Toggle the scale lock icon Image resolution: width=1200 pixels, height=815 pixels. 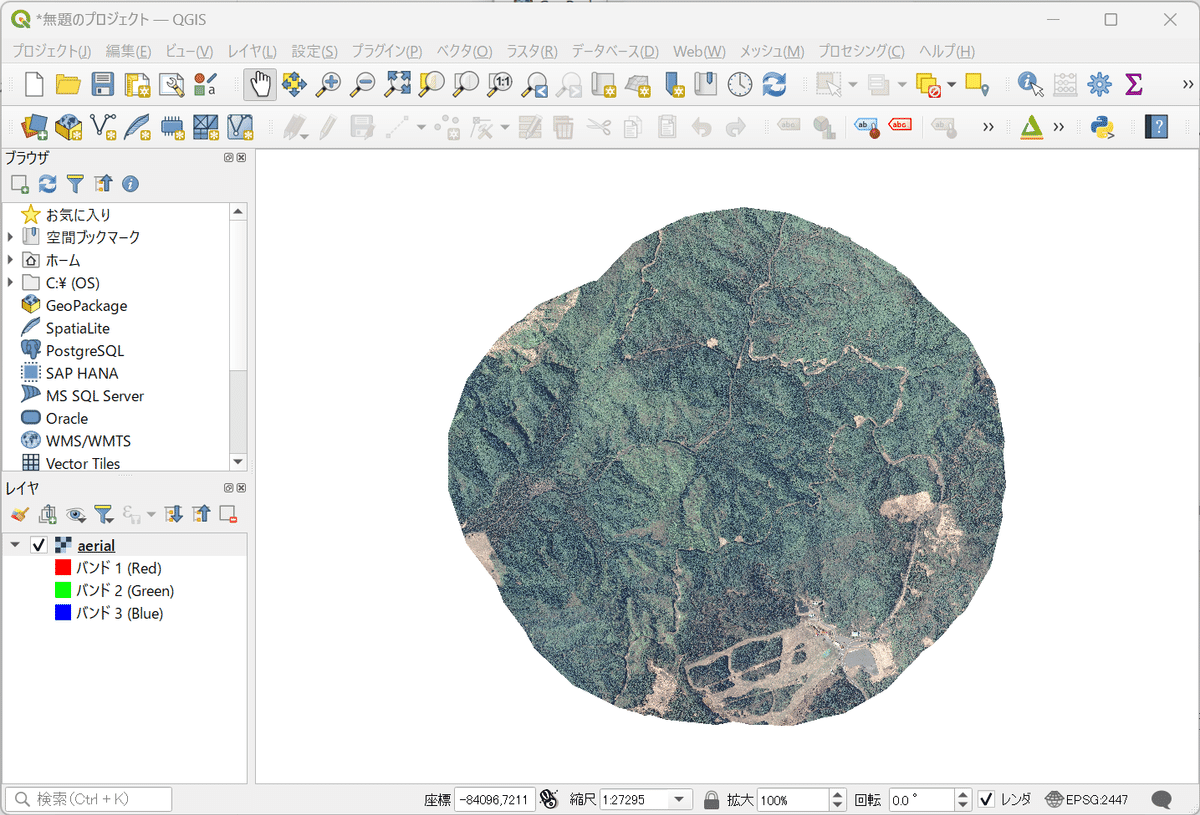(711, 800)
